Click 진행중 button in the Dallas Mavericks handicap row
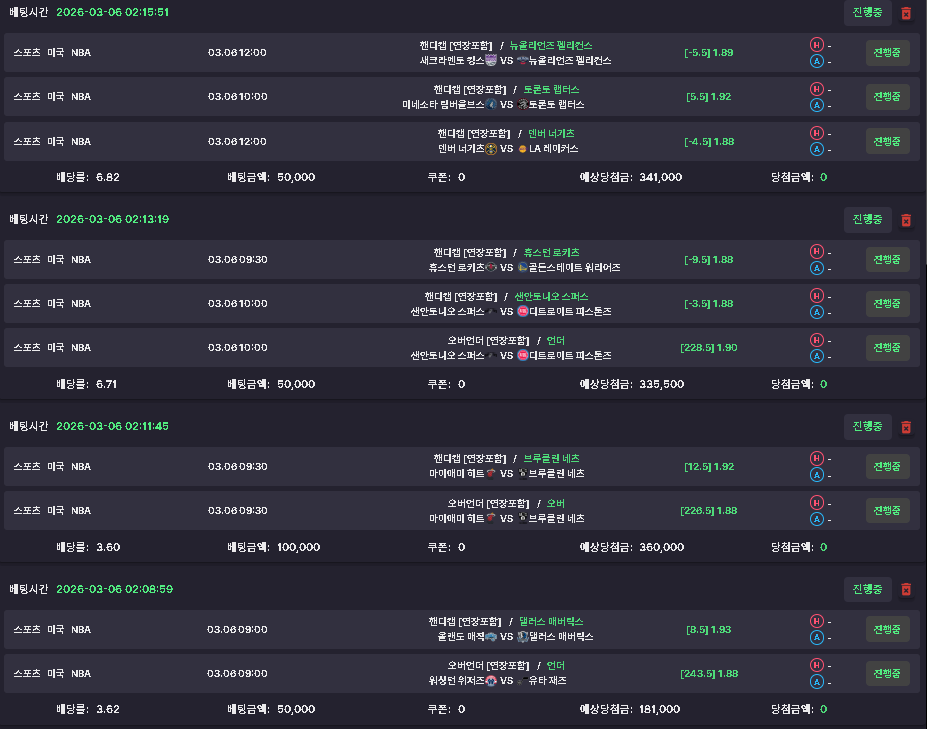This screenshot has width=927, height=729. [887, 630]
